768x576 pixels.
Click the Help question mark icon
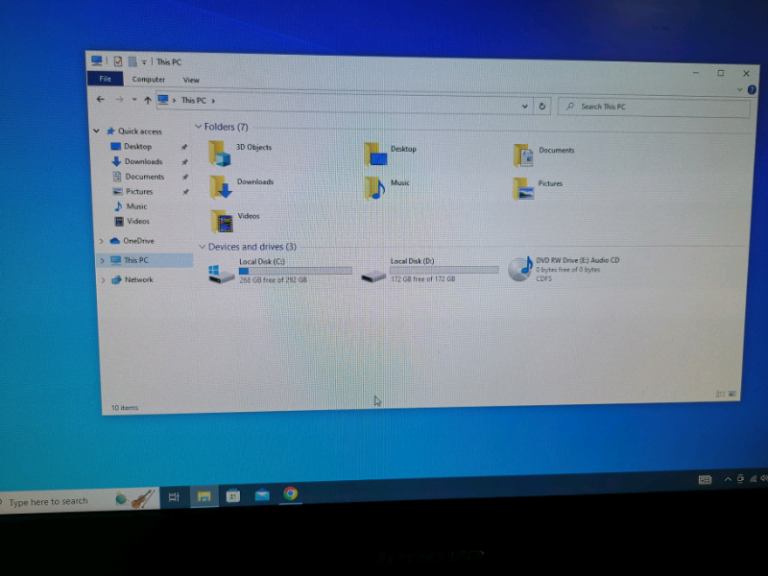751,90
